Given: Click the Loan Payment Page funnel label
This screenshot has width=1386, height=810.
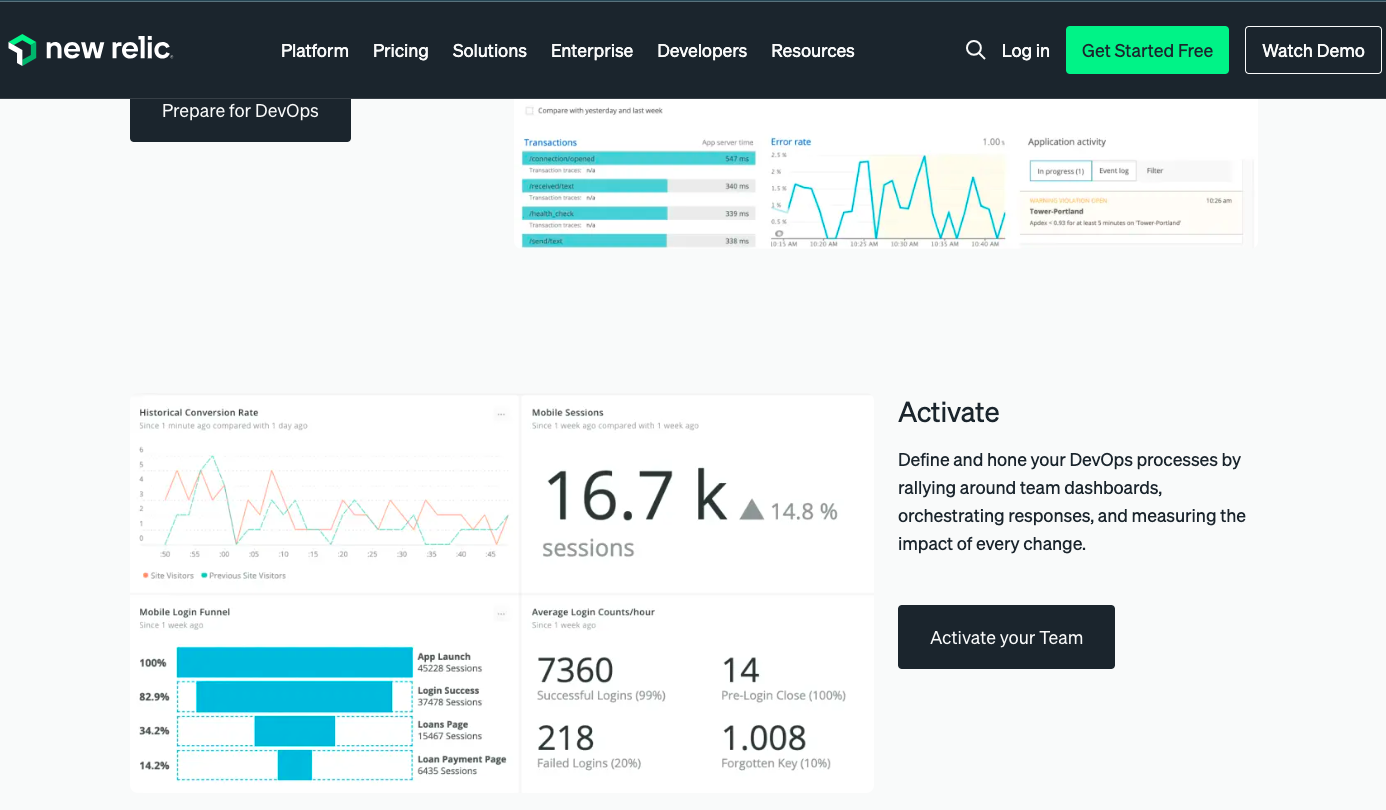Looking at the screenshot, I should pos(462,760).
